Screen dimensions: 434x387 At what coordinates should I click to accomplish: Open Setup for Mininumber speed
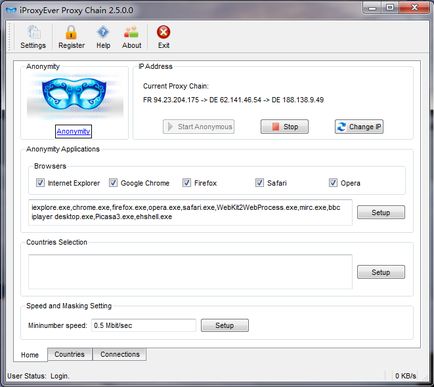(x=225, y=325)
